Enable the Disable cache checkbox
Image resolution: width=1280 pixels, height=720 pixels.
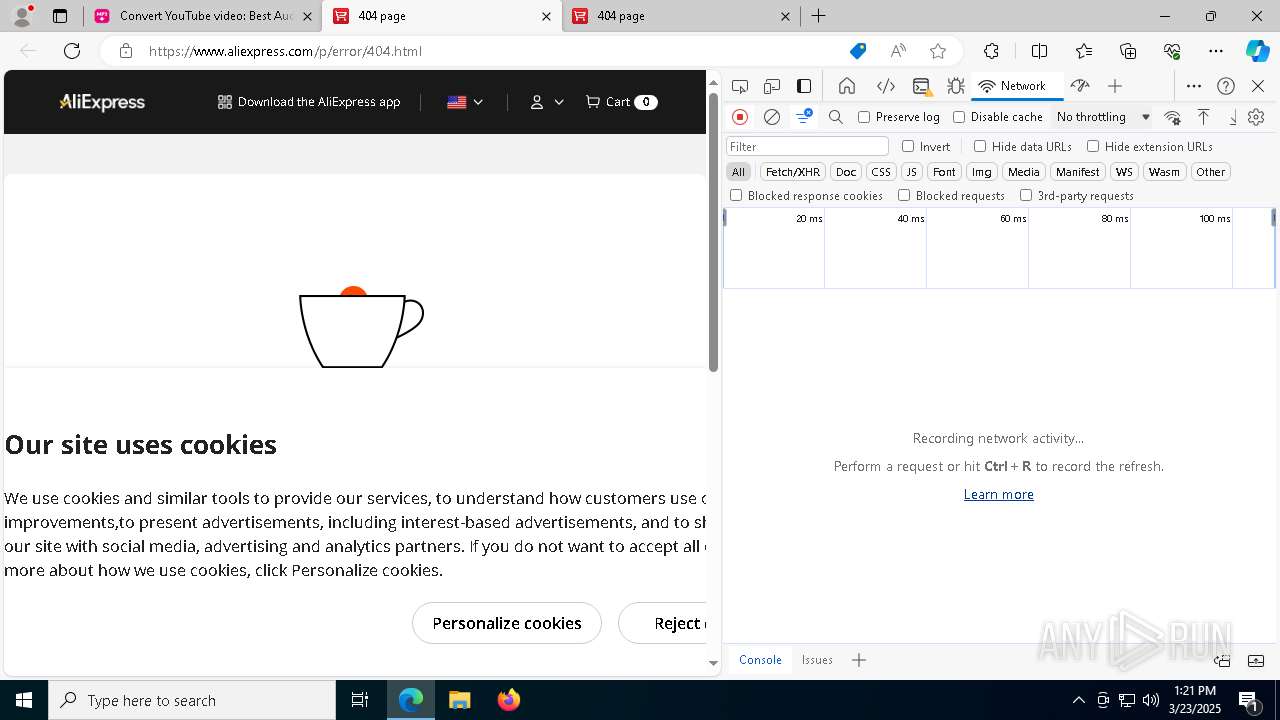pyautogui.click(x=959, y=117)
